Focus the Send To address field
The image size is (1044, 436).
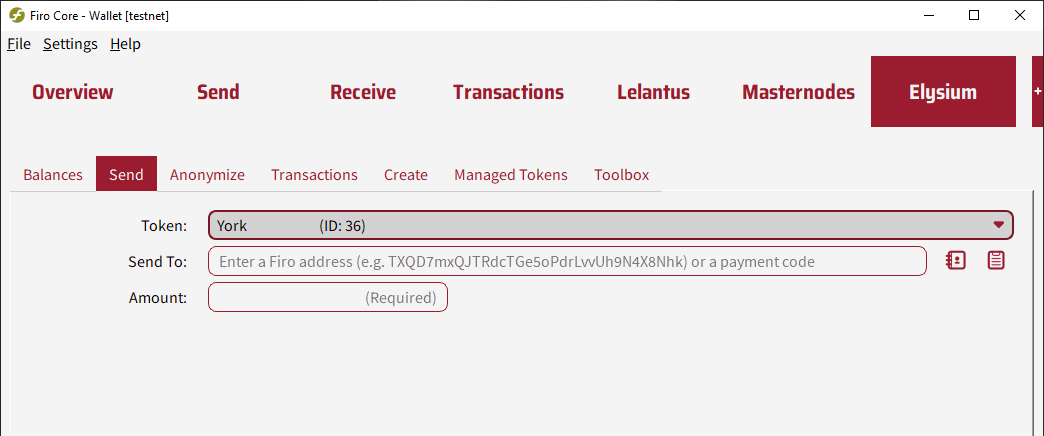tap(567, 261)
